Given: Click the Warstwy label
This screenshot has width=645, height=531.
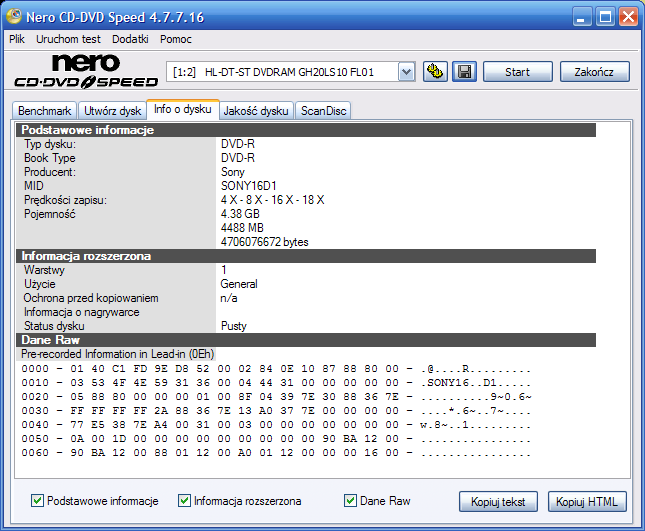Looking at the screenshot, I should pyautogui.click(x=44, y=270).
